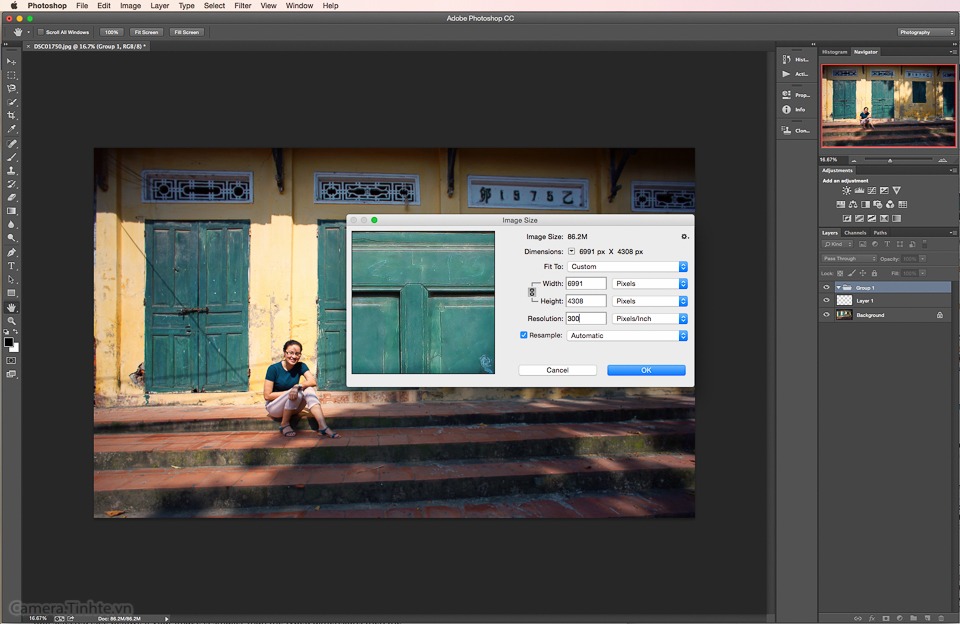Add a Brightness/Contrast adjustment
Viewport: 960px width, 624px height.
[x=846, y=190]
